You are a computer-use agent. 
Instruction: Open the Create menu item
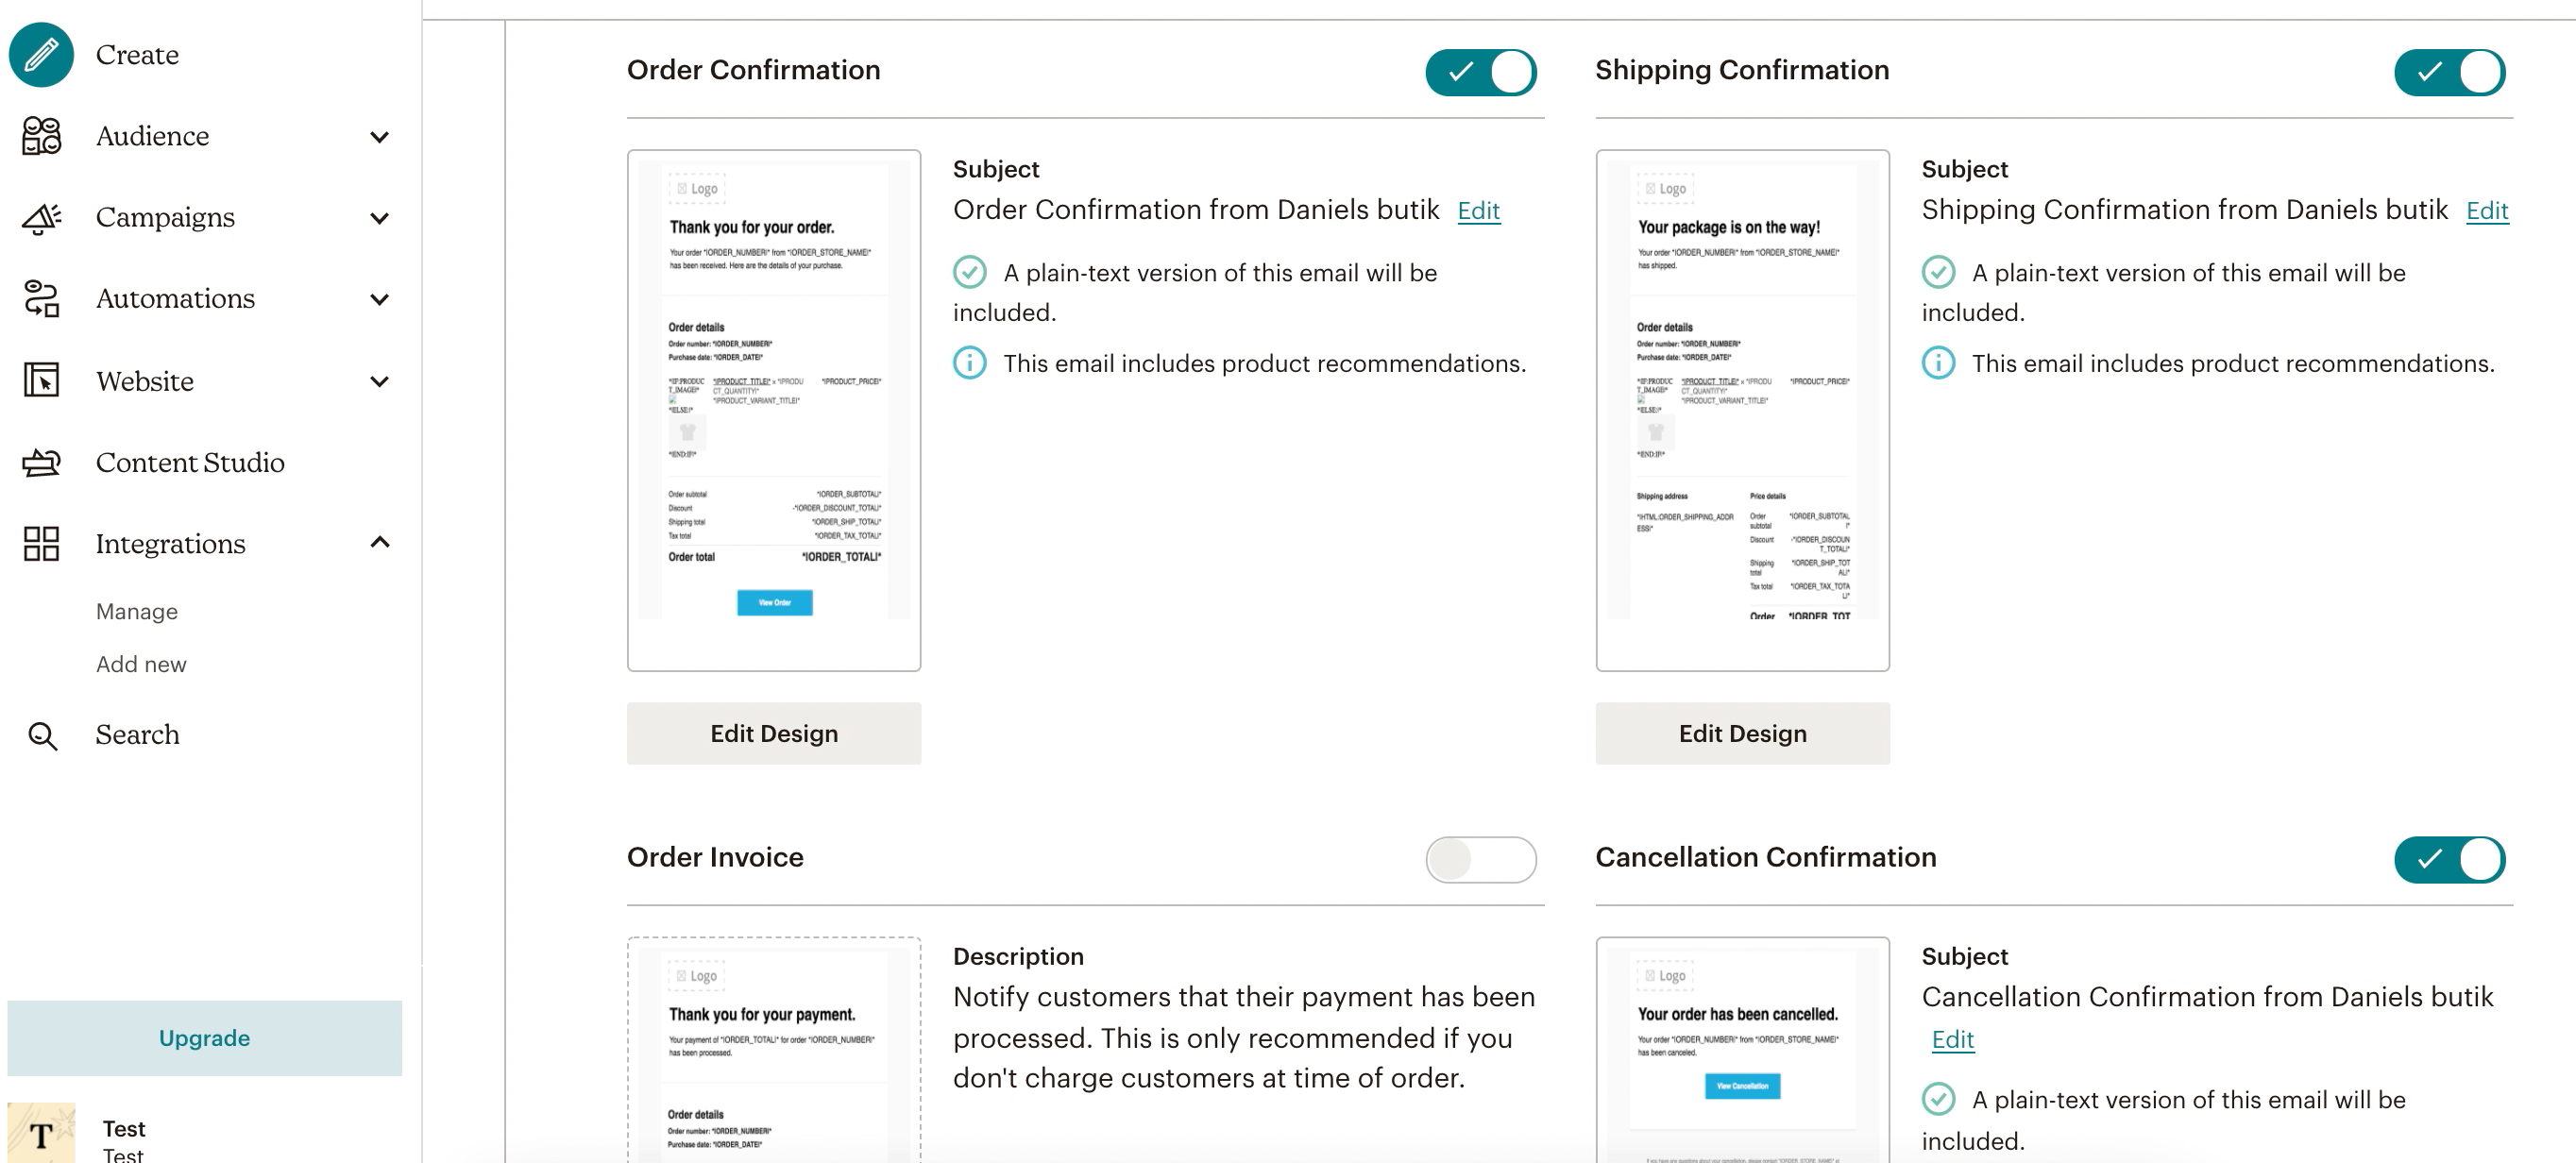tap(137, 54)
